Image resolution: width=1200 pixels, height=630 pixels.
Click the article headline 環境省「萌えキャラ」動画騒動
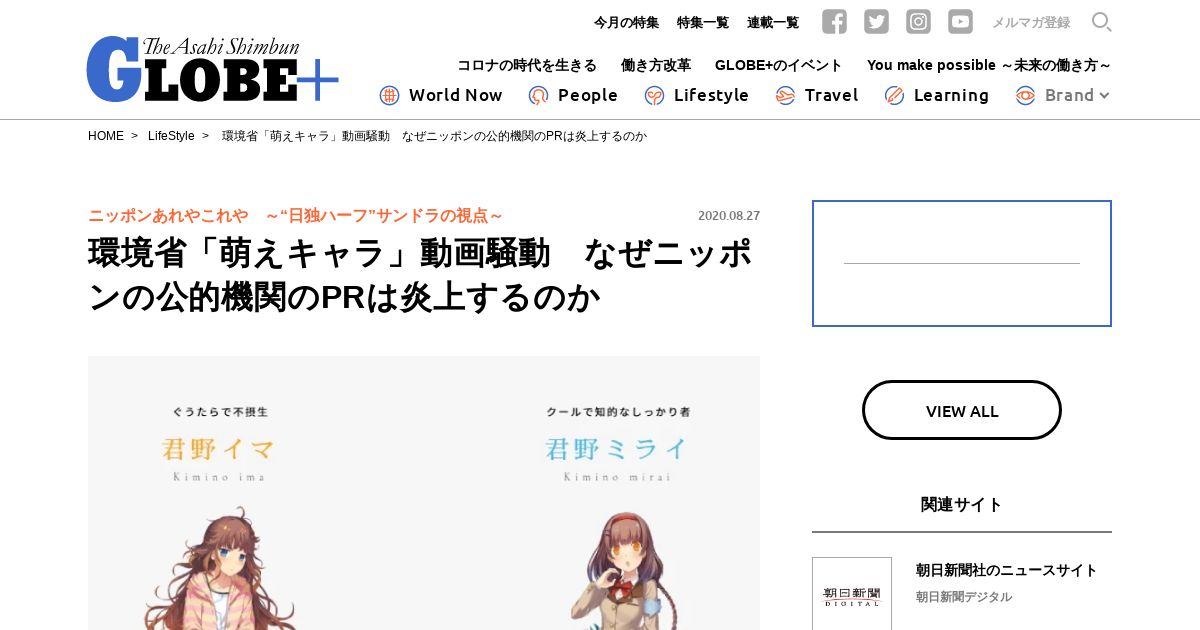[x=421, y=275]
